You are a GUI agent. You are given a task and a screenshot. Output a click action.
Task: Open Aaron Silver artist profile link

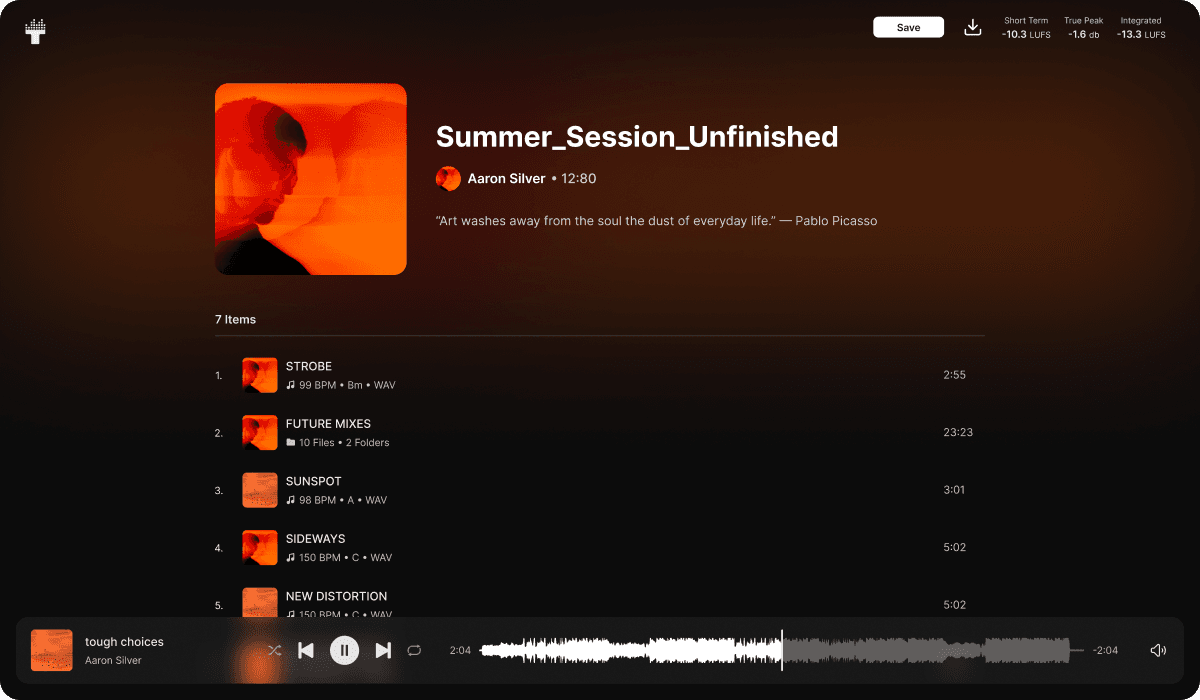click(x=506, y=179)
